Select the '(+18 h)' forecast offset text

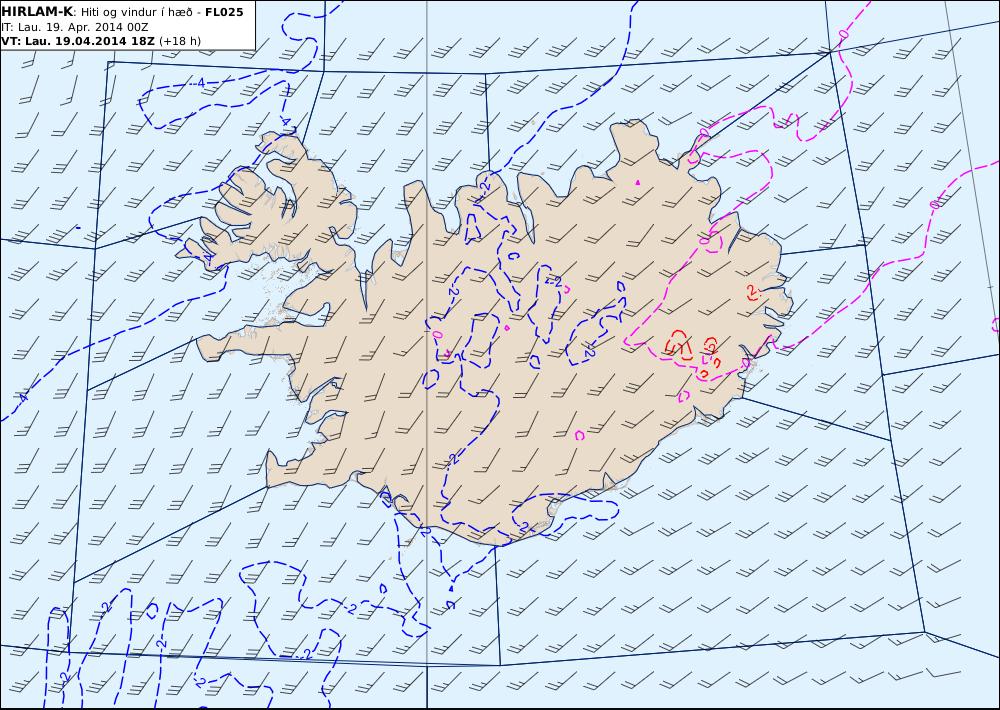[x=180, y=41]
